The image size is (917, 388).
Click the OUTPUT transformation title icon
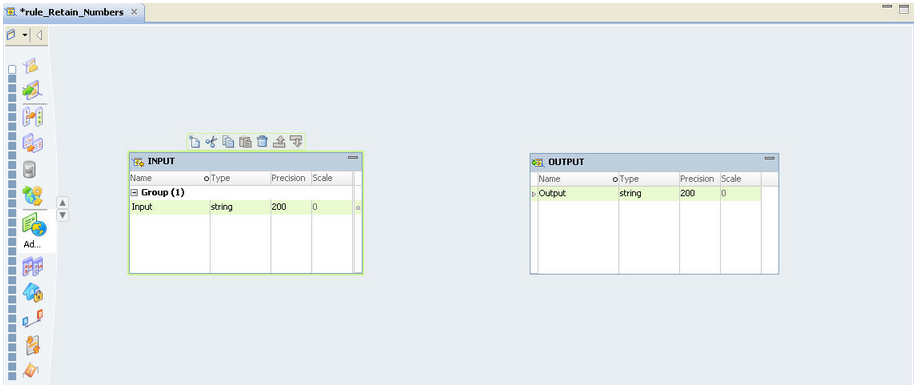pyautogui.click(x=539, y=162)
